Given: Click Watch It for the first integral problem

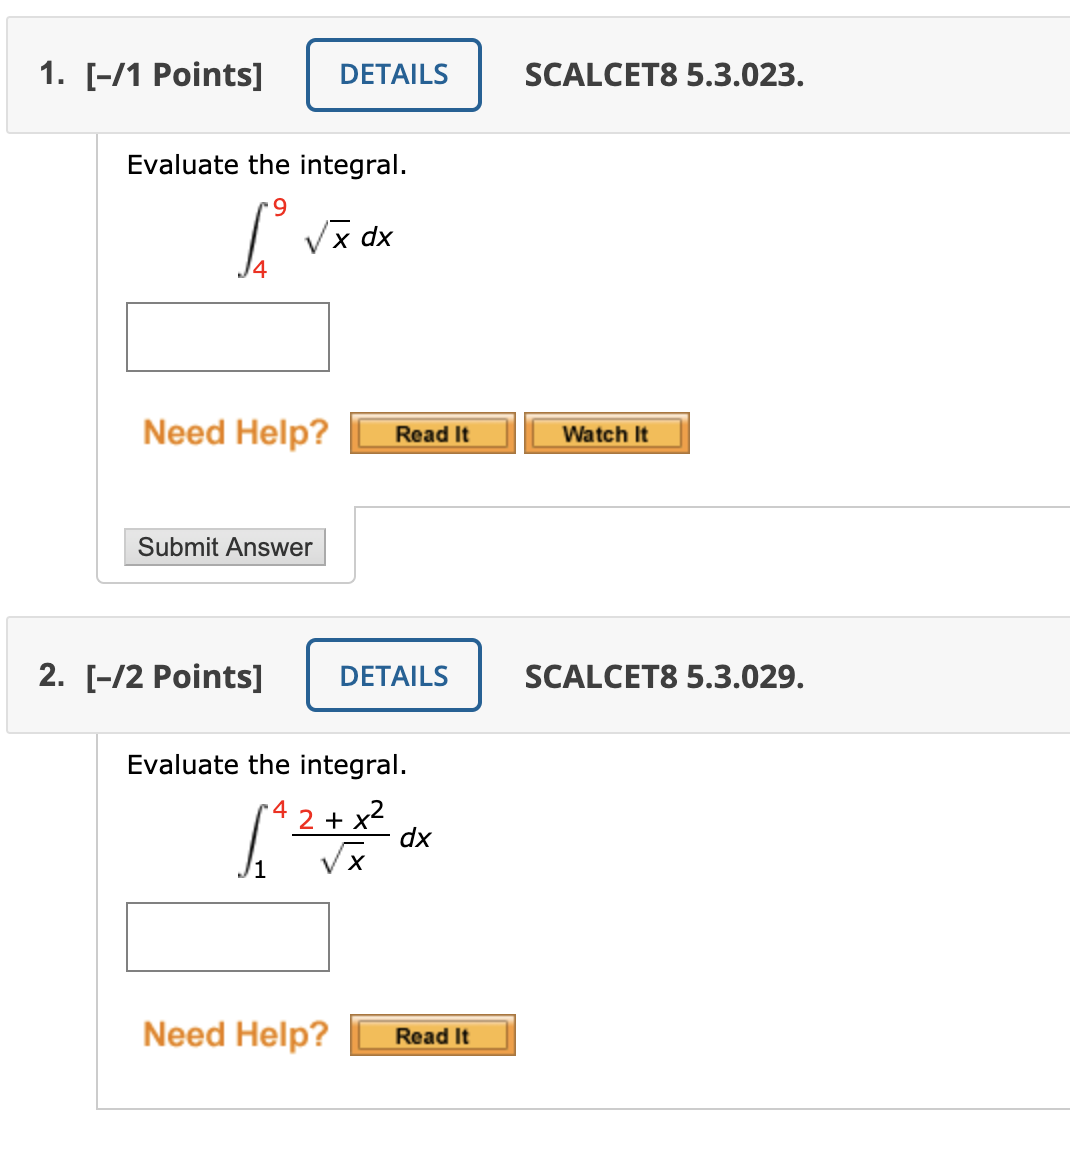Looking at the screenshot, I should click(x=606, y=432).
